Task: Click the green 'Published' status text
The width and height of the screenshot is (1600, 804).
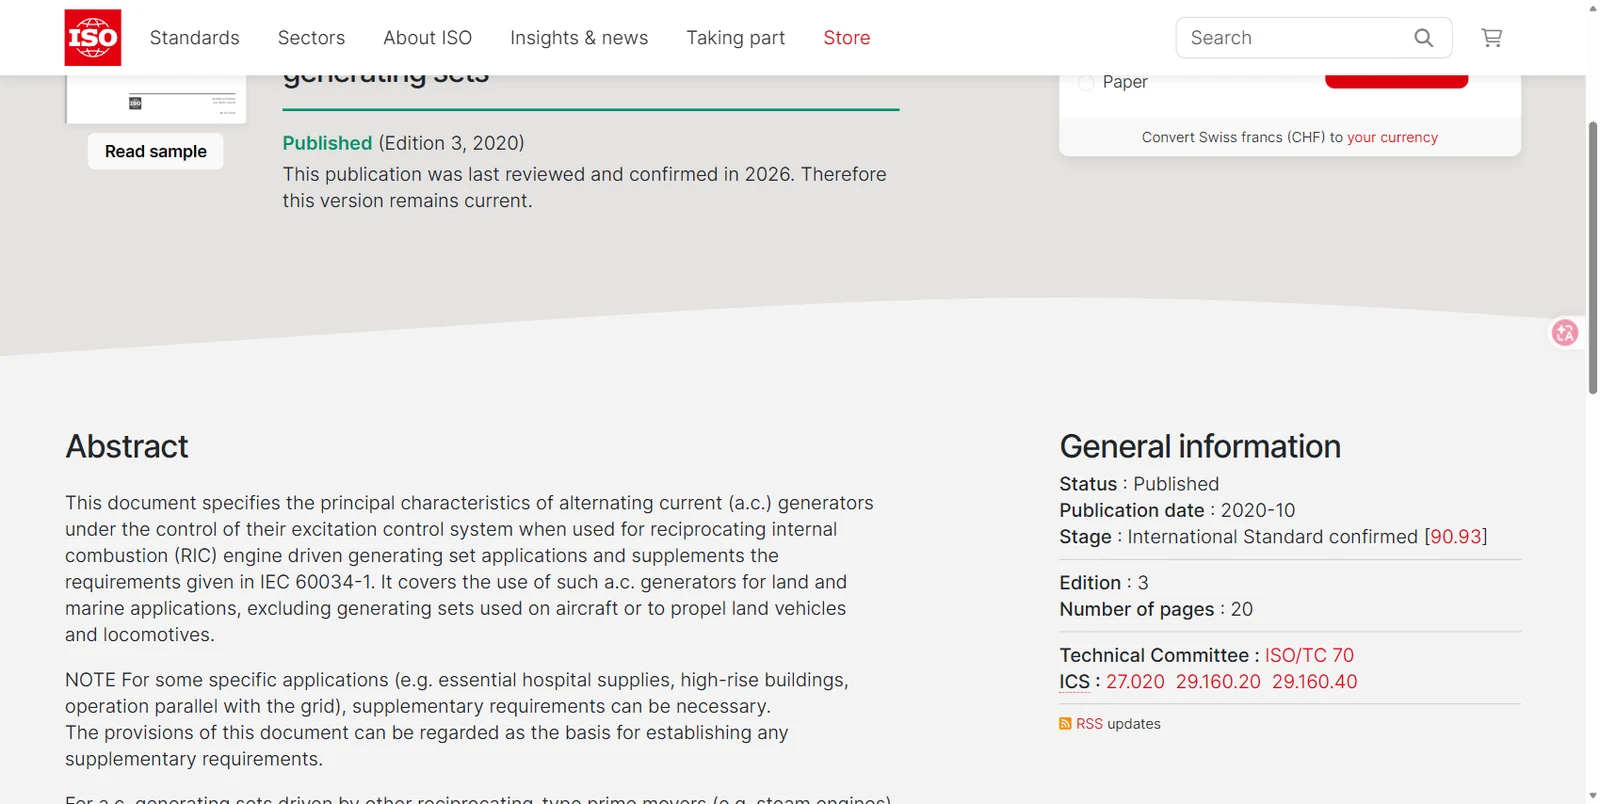Action: (x=327, y=143)
